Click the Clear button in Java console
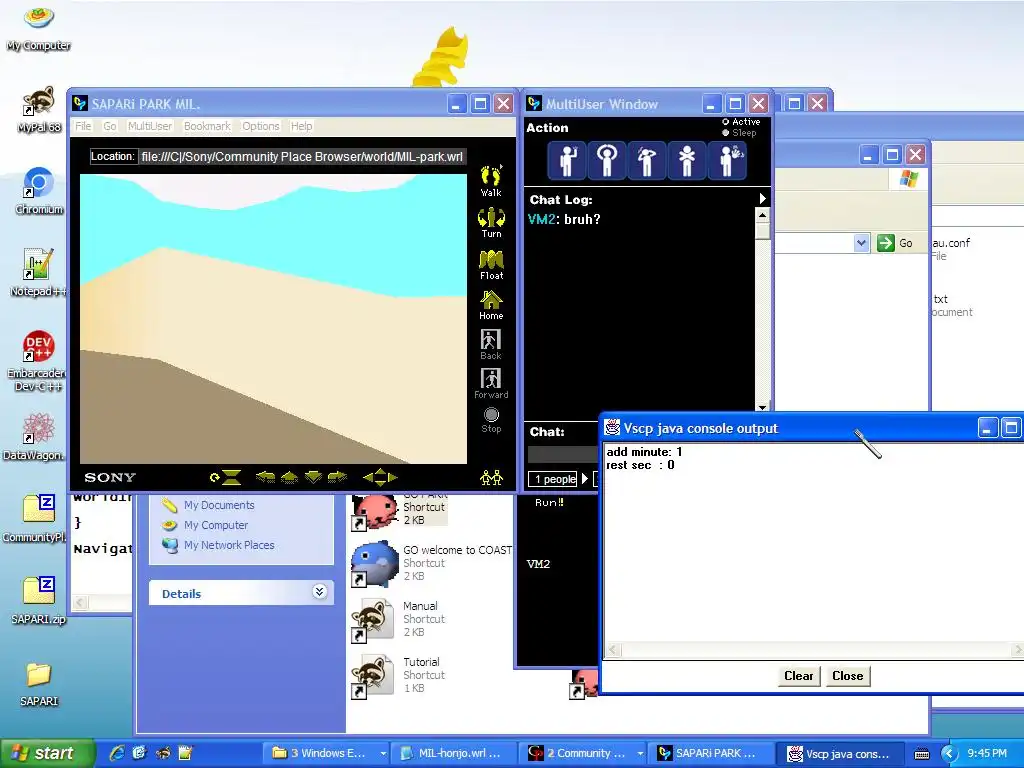Screen dimensions: 1024x768 click(x=799, y=676)
